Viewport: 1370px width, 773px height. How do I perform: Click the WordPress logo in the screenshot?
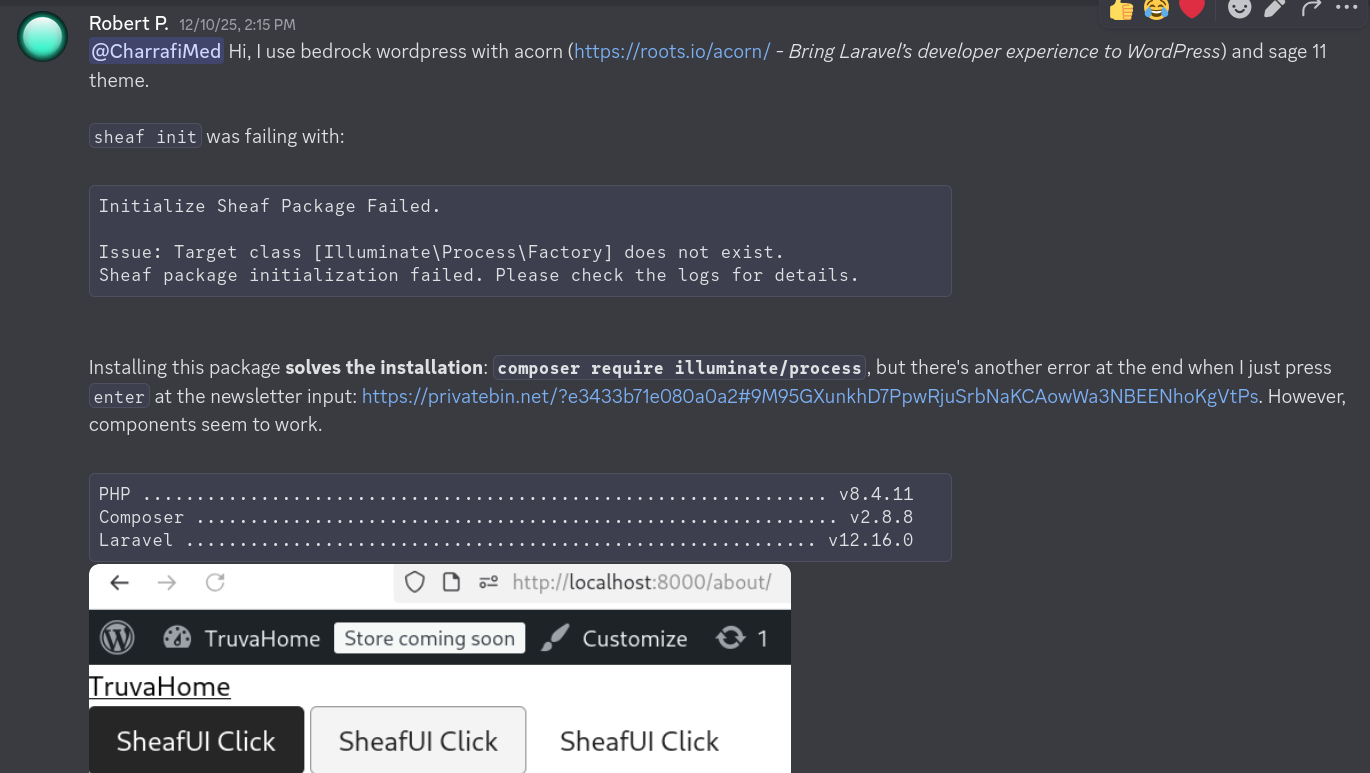[x=117, y=638]
